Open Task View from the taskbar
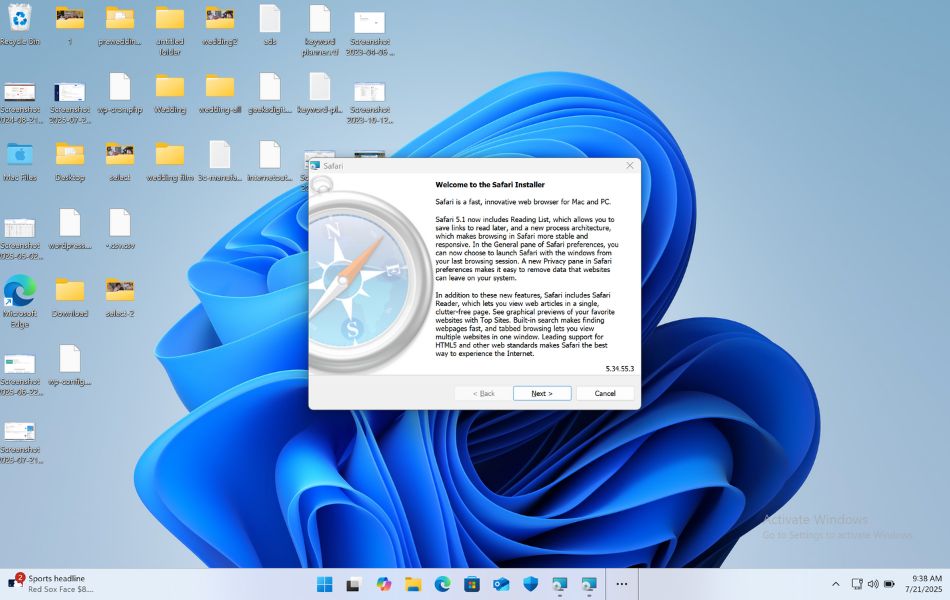Screen dimensions: 950x600 click(352, 583)
